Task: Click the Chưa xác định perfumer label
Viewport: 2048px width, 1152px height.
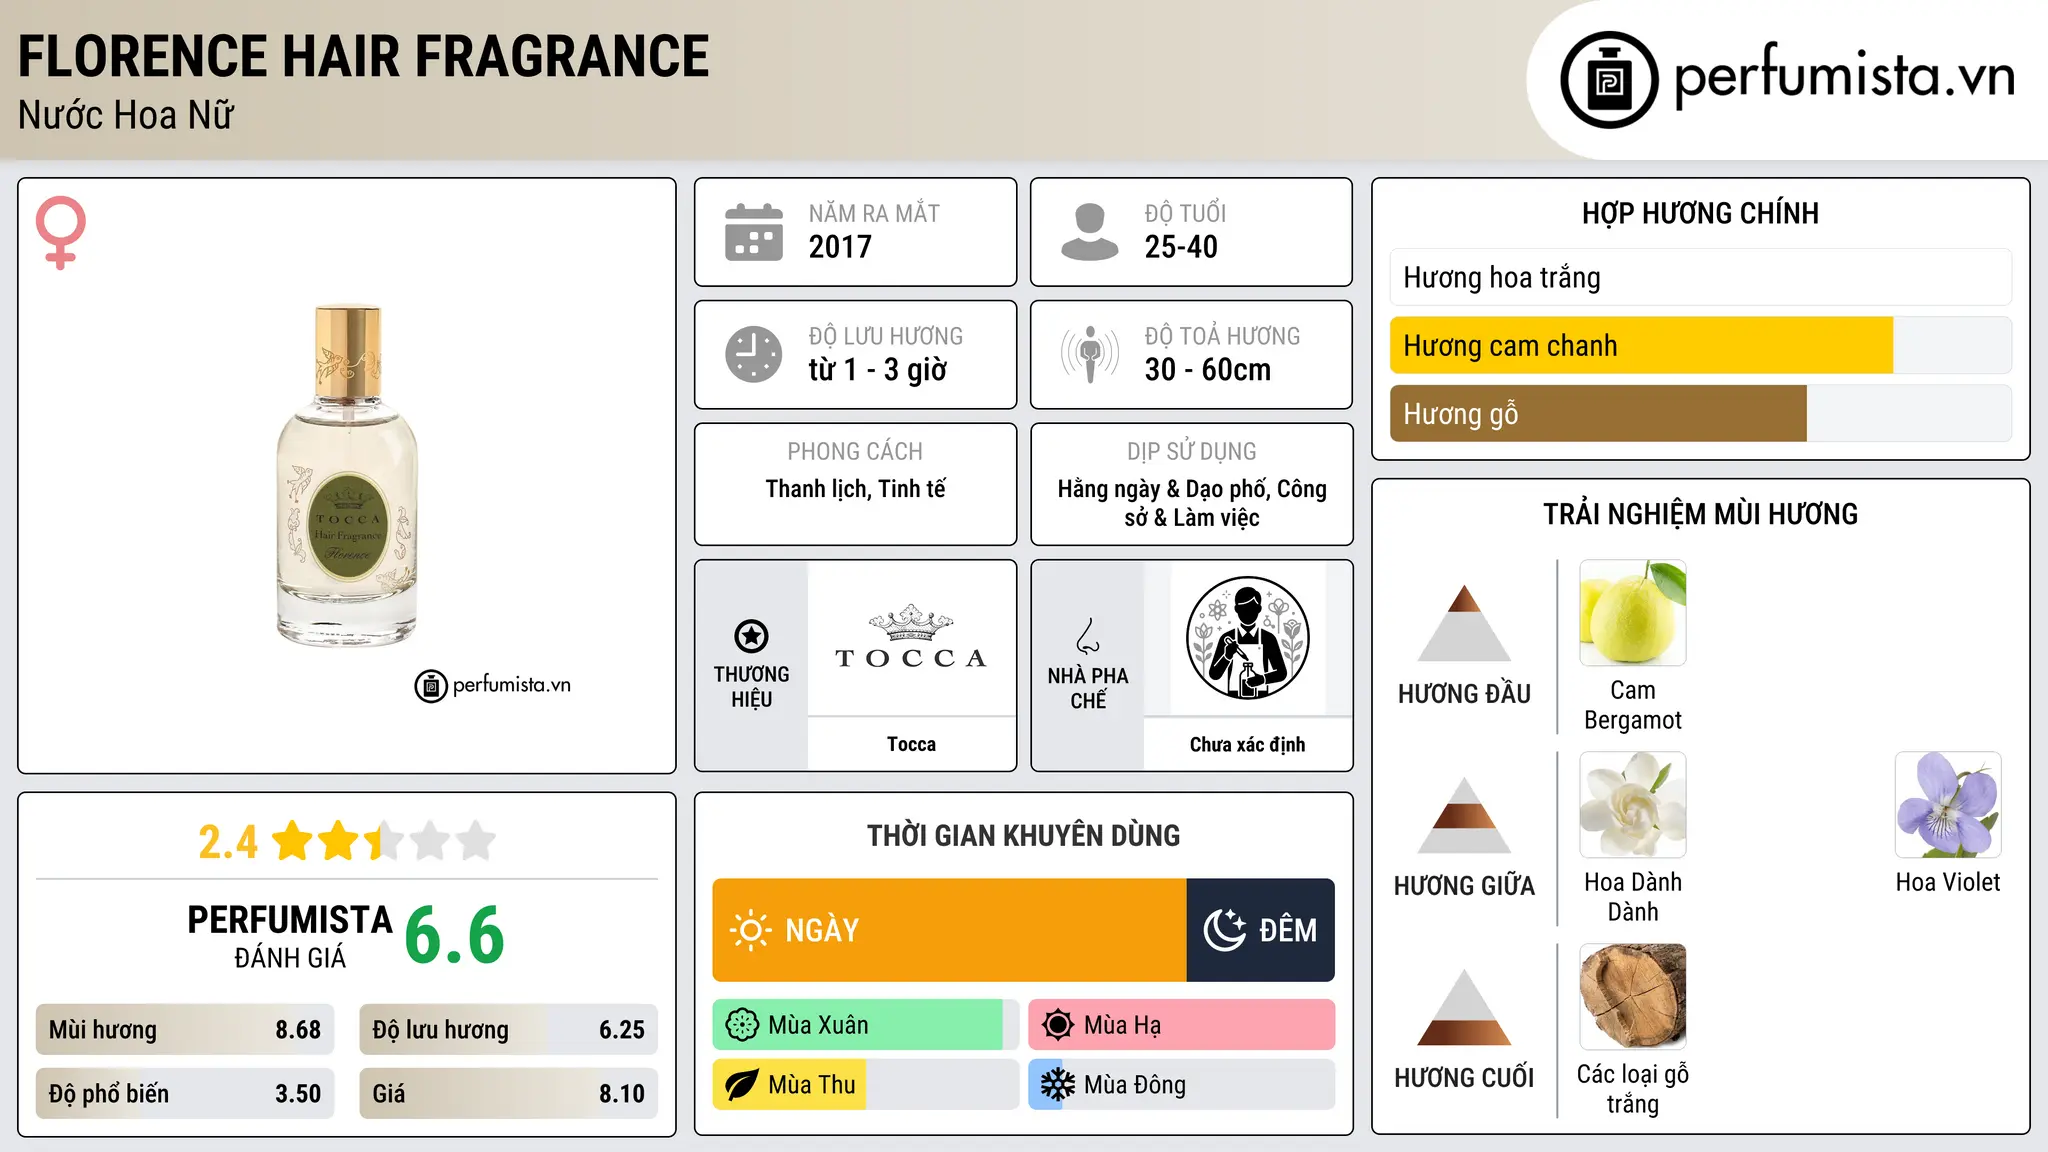Action: coord(1247,744)
